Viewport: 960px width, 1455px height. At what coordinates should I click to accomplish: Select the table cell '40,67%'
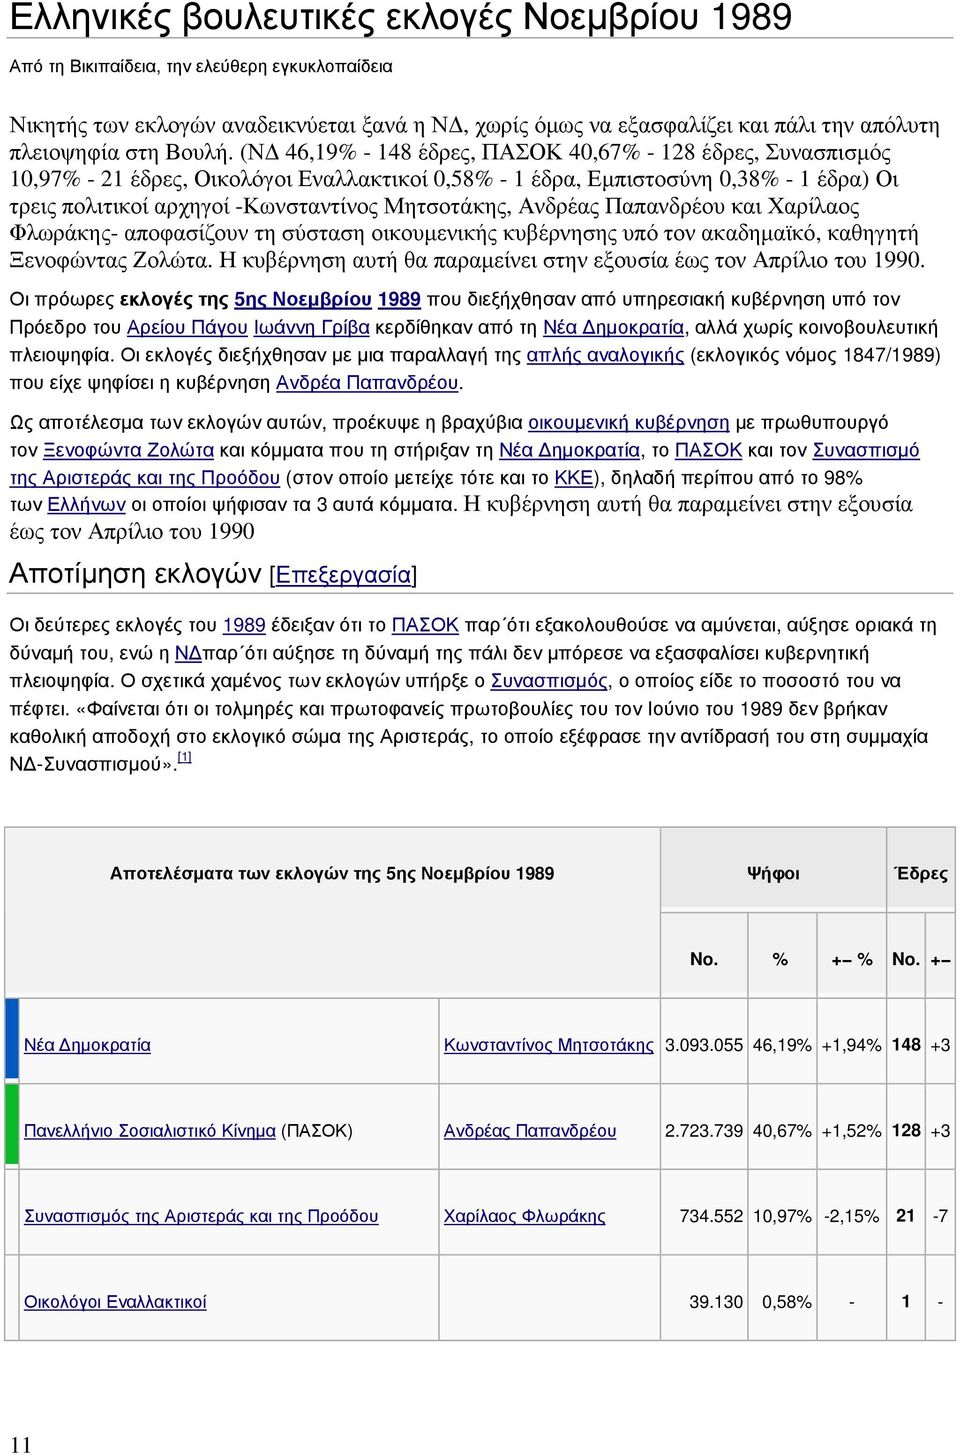point(782,1131)
